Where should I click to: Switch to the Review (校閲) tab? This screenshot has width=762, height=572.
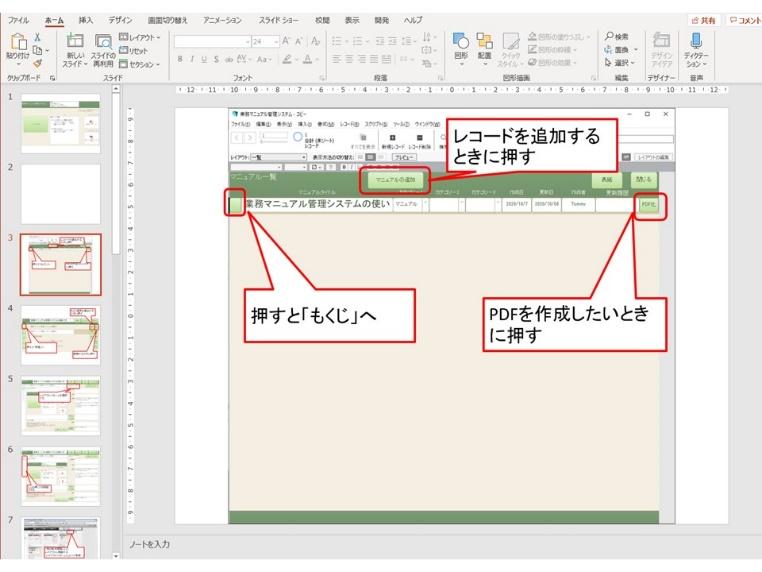pyautogui.click(x=322, y=20)
